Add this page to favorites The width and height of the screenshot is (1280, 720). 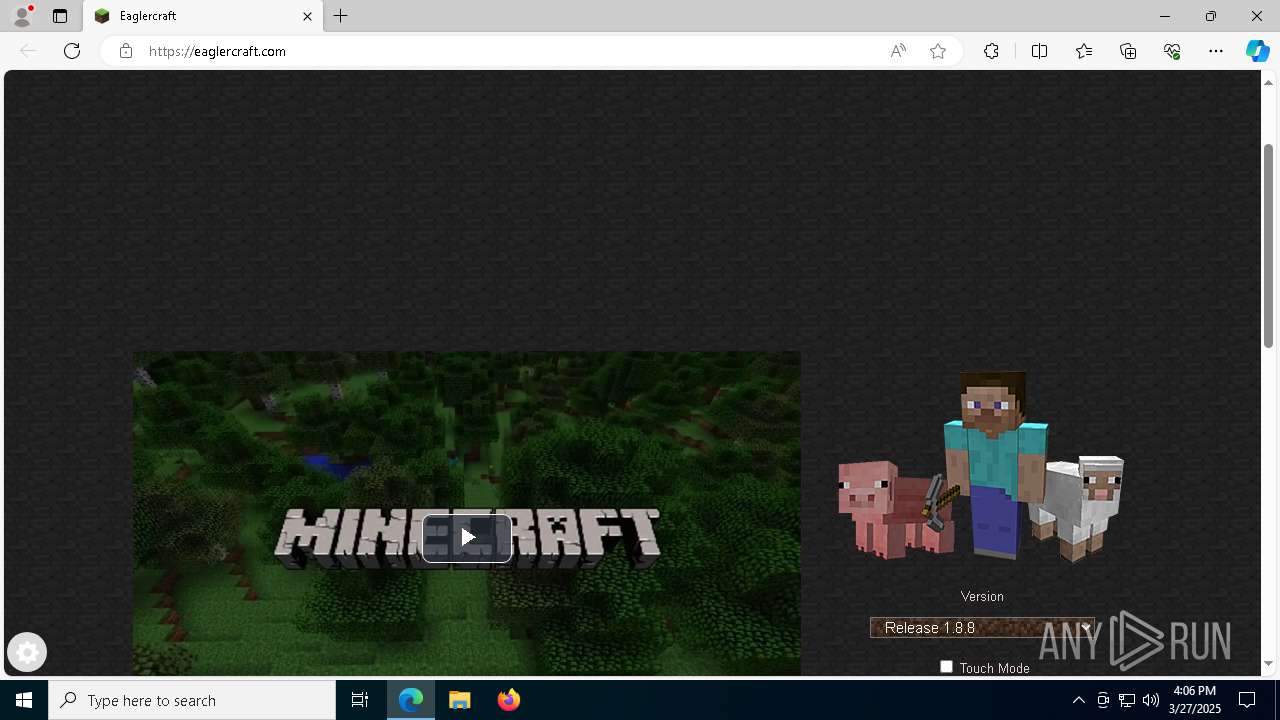coord(938,51)
